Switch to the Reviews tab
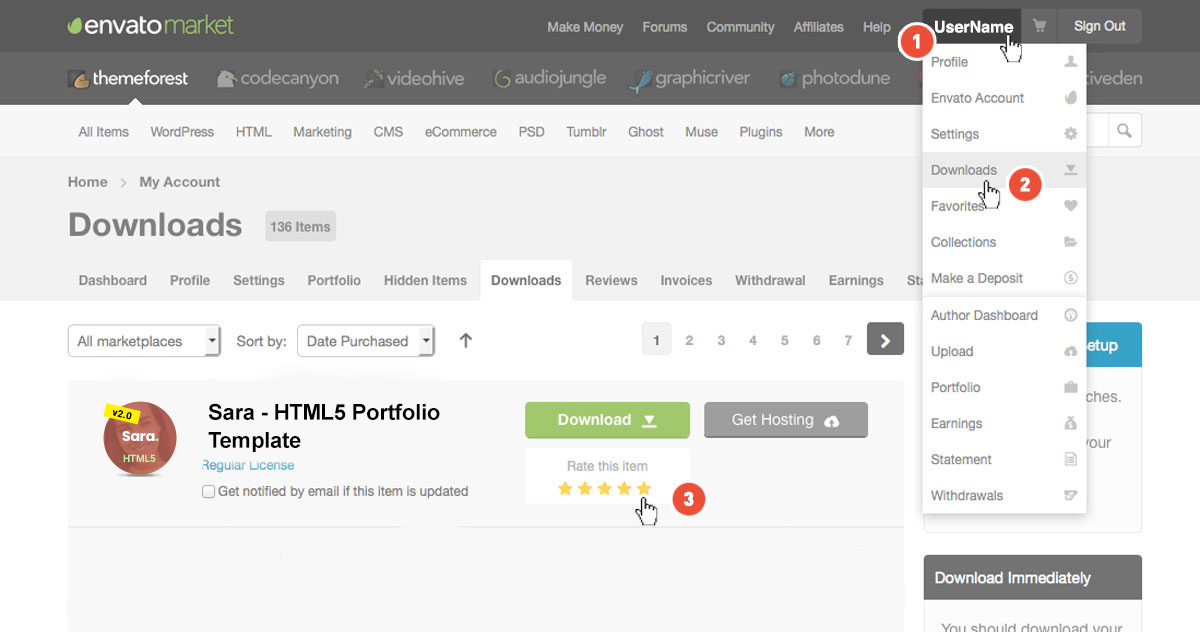Image resolution: width=1200 pixels, height=632 pixels. (x=611, y=281)
